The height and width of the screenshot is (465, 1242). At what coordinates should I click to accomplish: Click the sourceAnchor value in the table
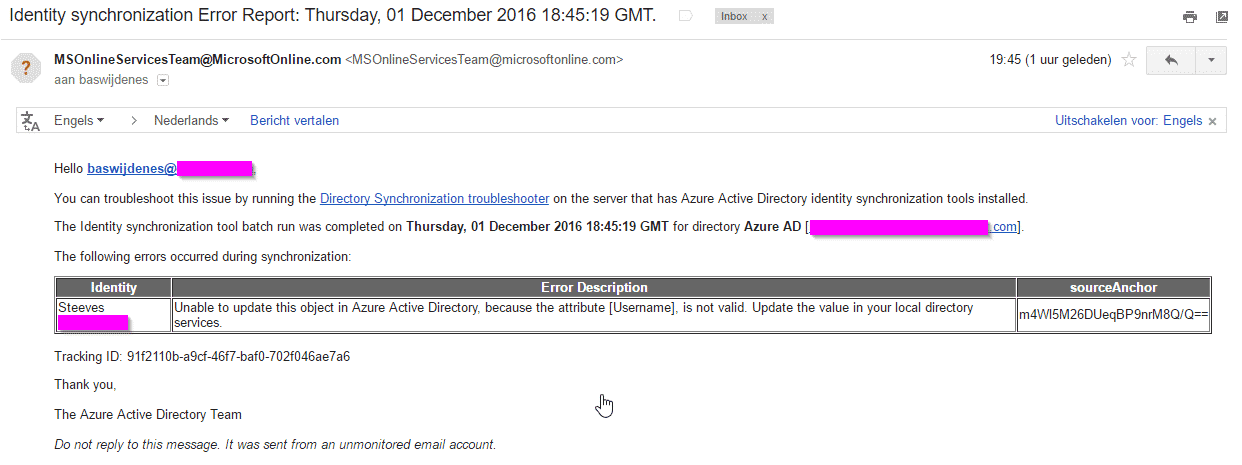(x=1113, y=315)
